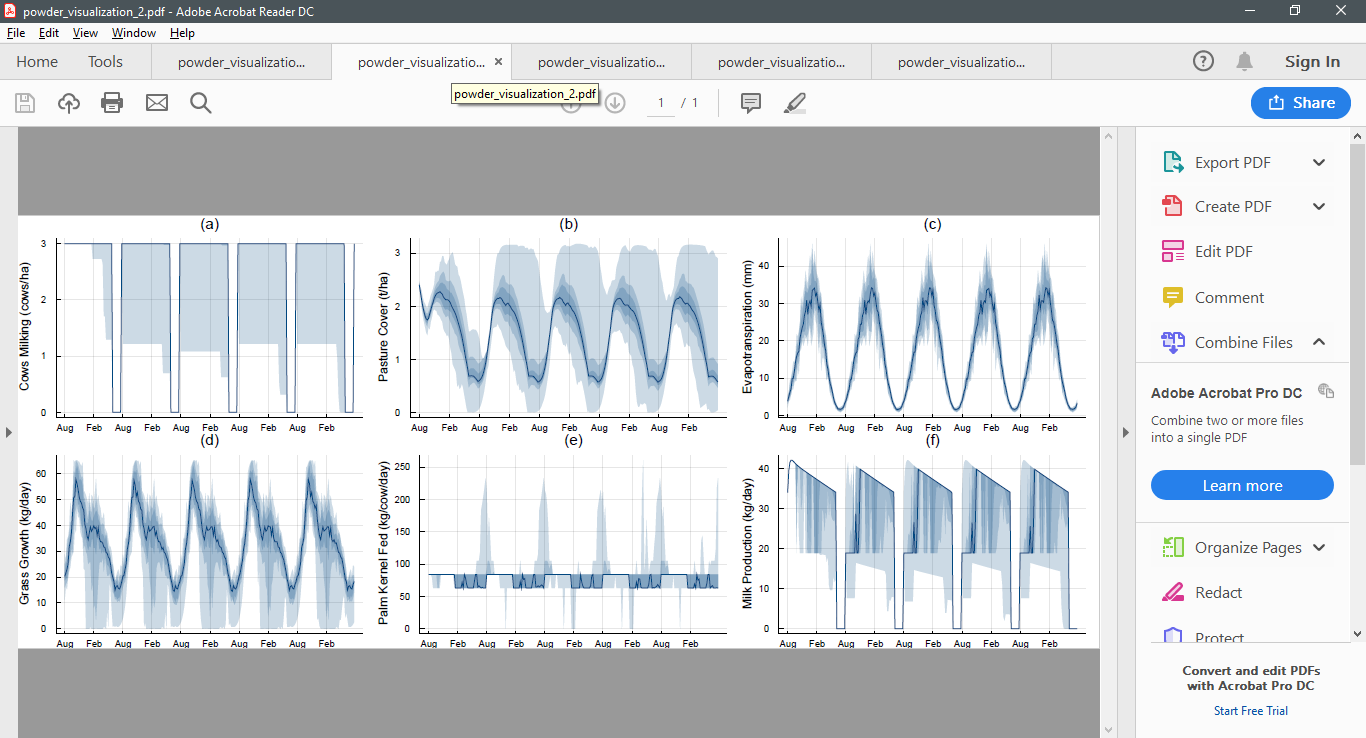The image size is (1366, 738).
Task: Switch to the Tools tab
Action: point(105,62)
